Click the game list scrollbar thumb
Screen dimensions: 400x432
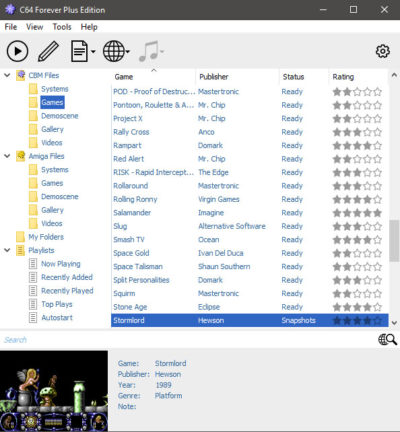(x=394, y=240)
